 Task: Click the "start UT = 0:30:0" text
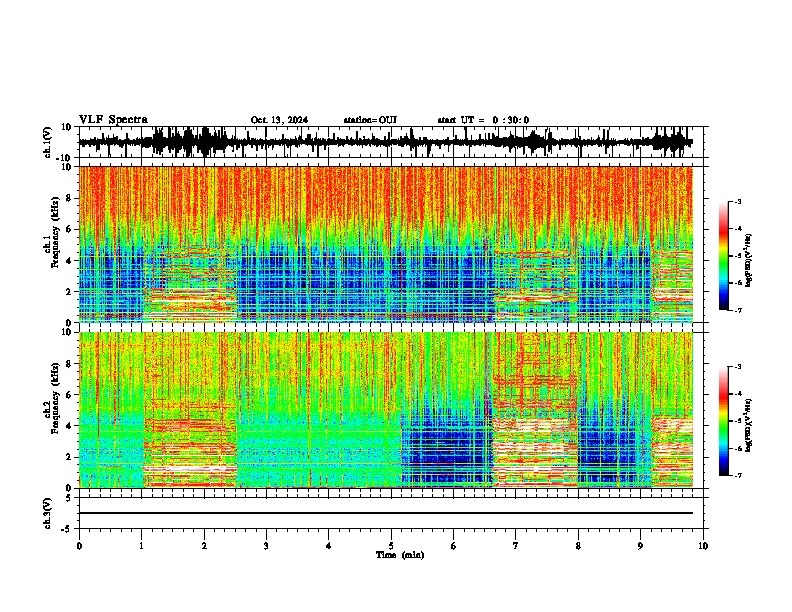pos(483,120)
